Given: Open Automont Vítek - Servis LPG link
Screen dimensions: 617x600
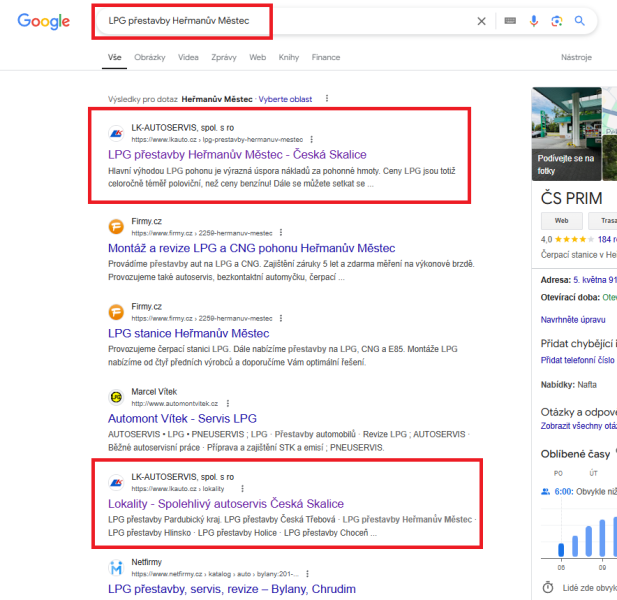Looking at the screenshot, I should [x=182, y=419].
